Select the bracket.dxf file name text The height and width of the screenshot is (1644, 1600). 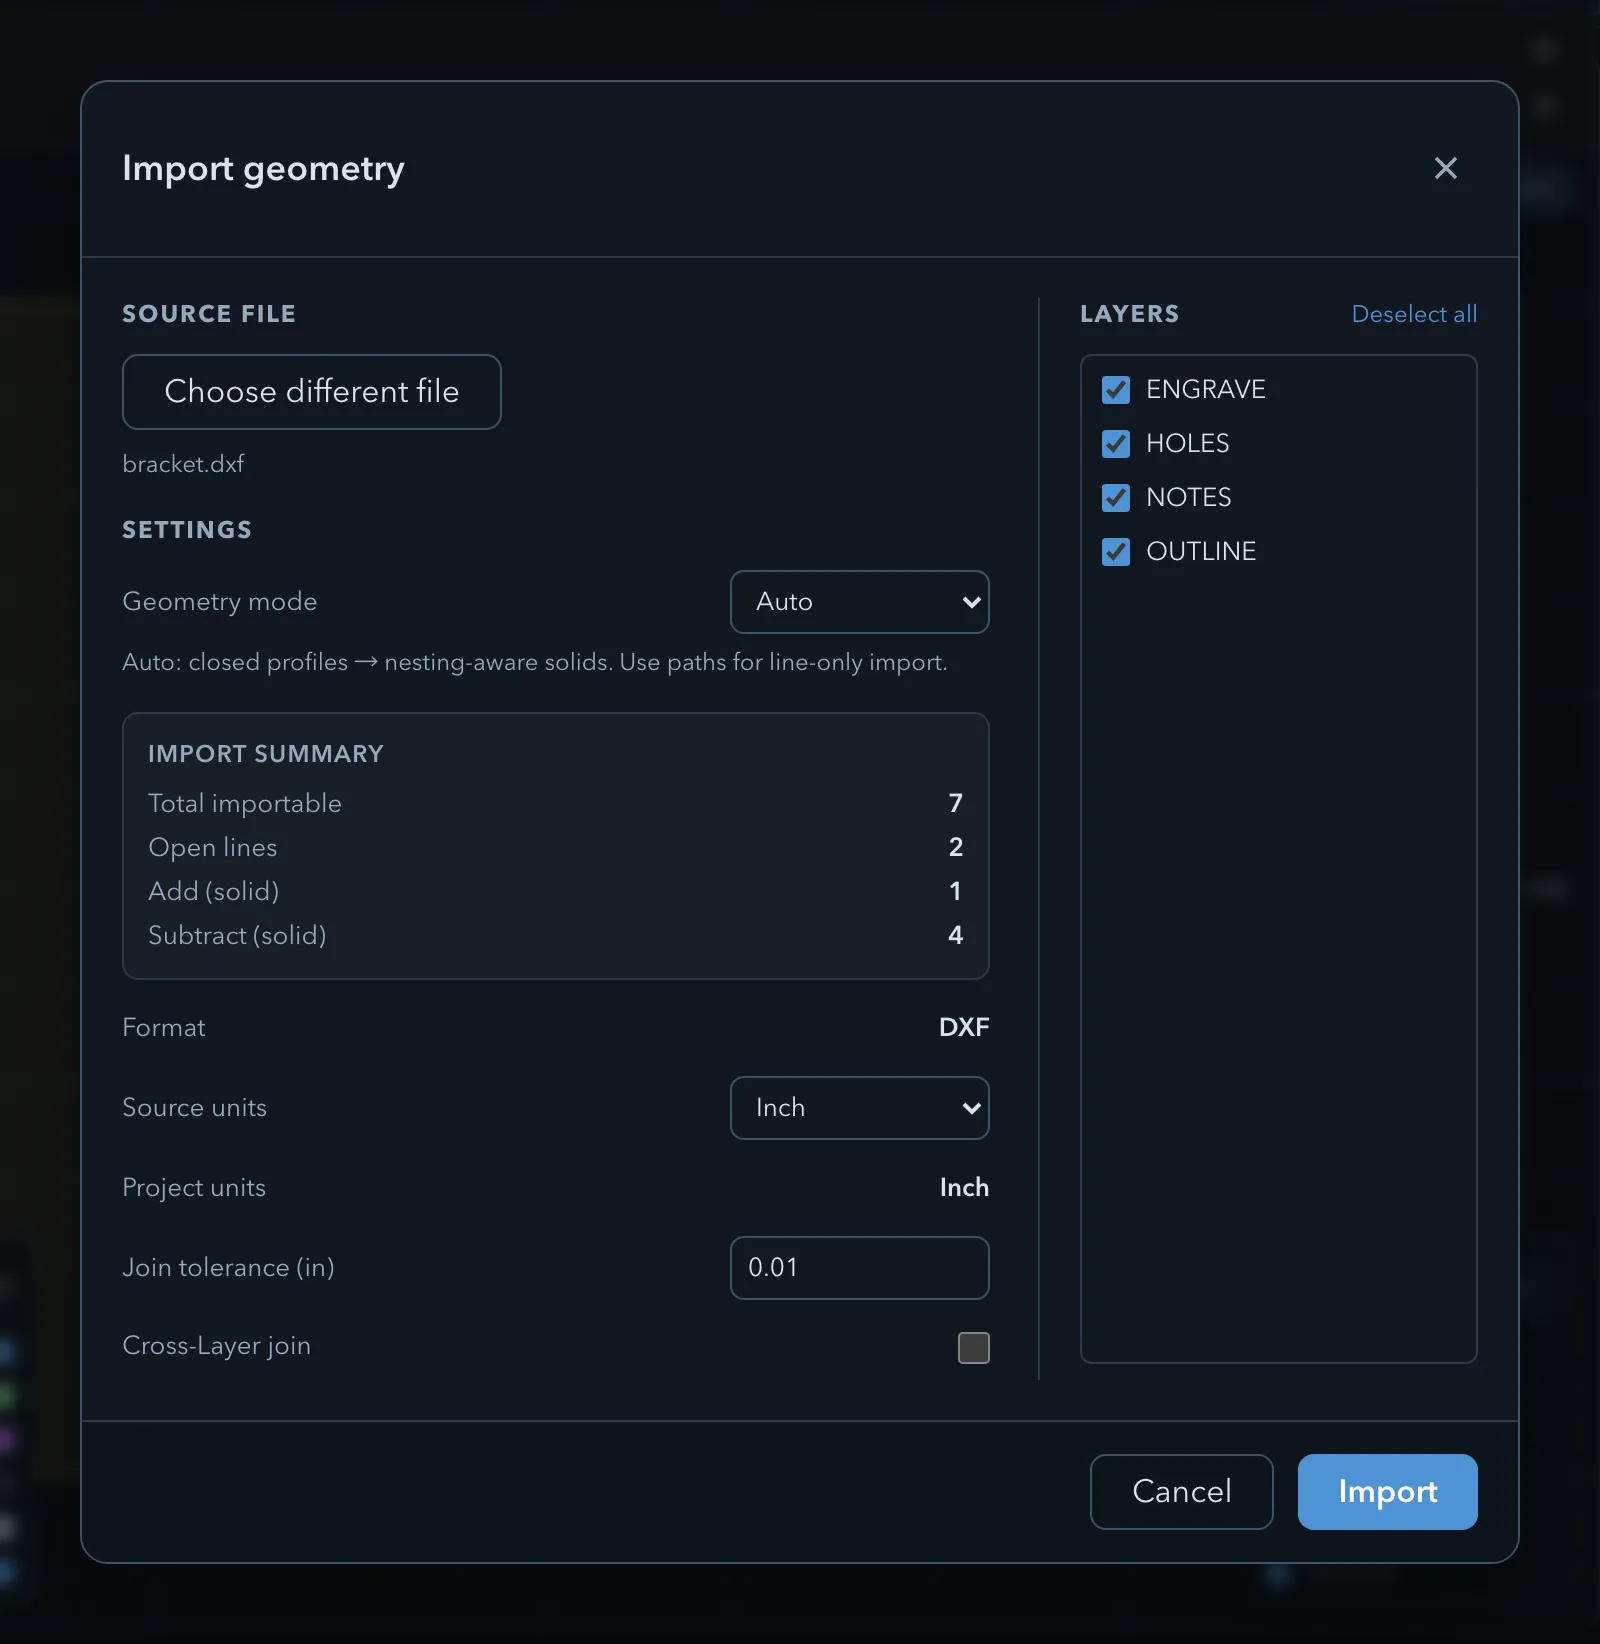click(x=183, y=464)
